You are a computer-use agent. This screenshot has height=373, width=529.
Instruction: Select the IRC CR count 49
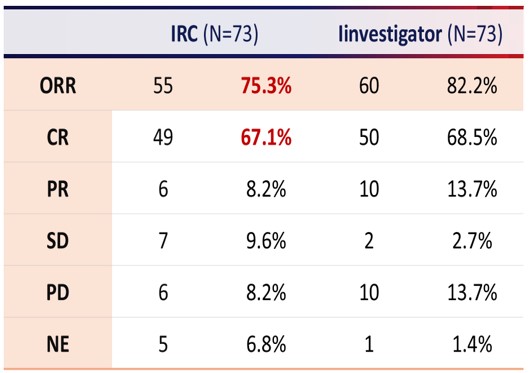(163, 138)
